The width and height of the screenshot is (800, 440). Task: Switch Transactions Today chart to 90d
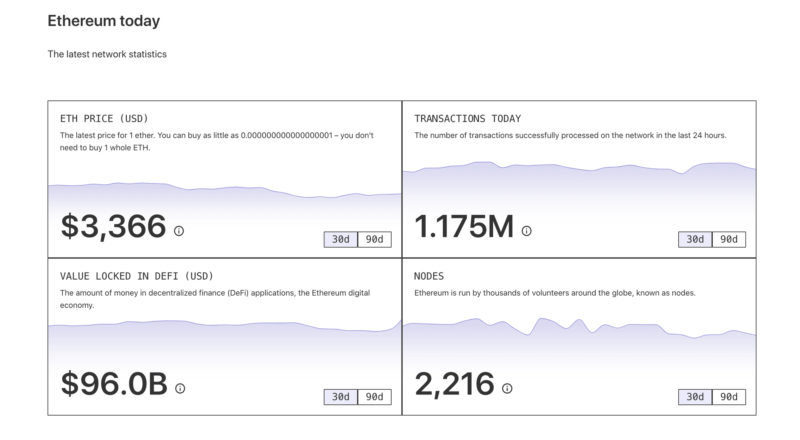pyautogui.click(x=729, y=239)
